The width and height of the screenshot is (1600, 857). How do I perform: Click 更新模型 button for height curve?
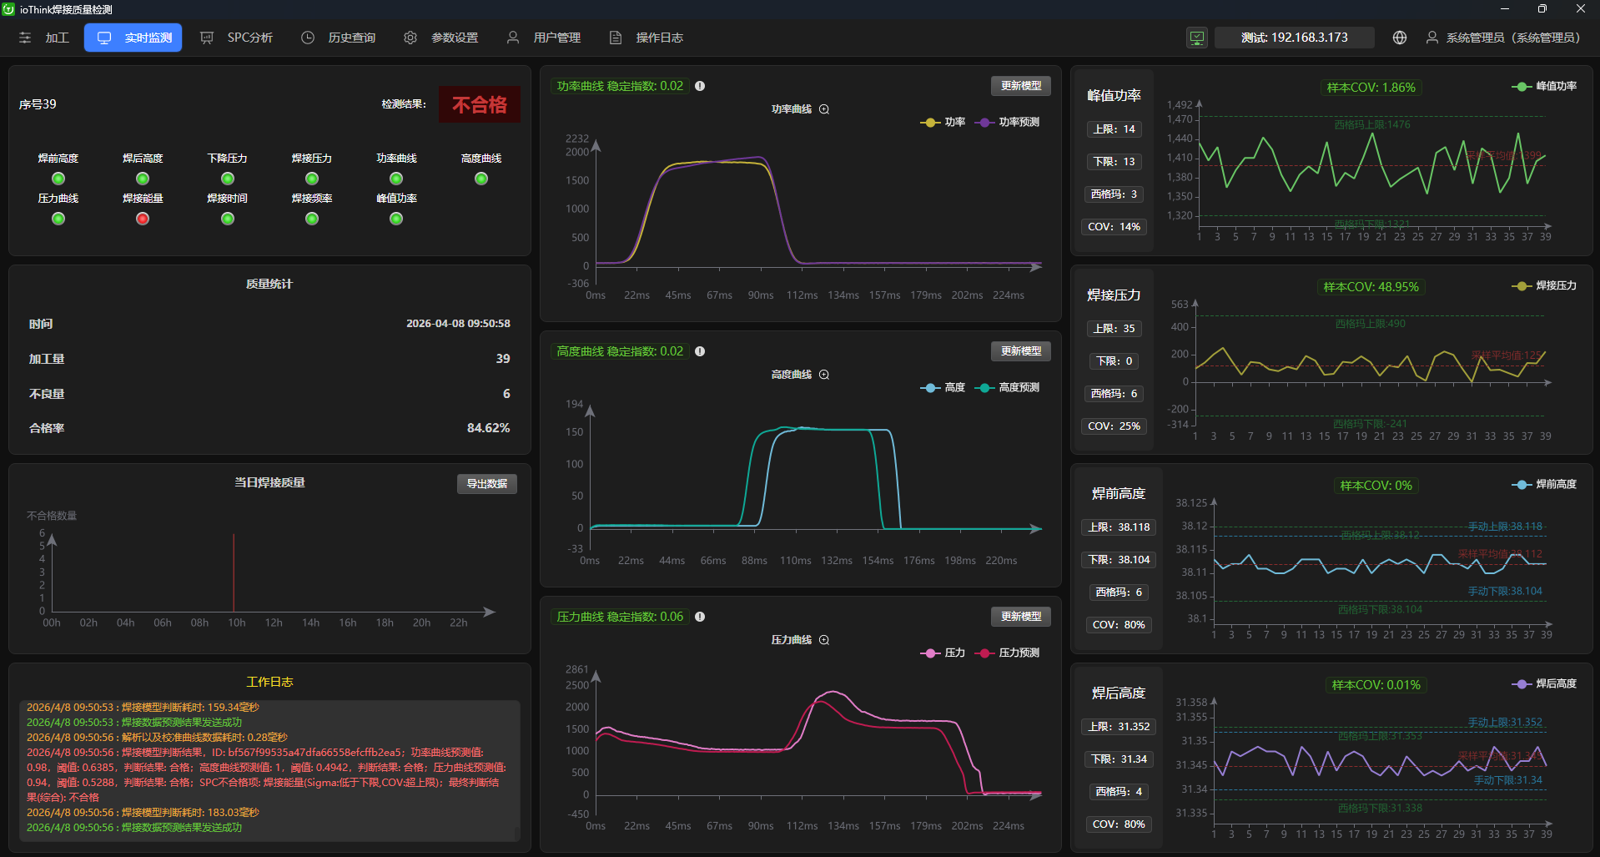coord(1021,351)
